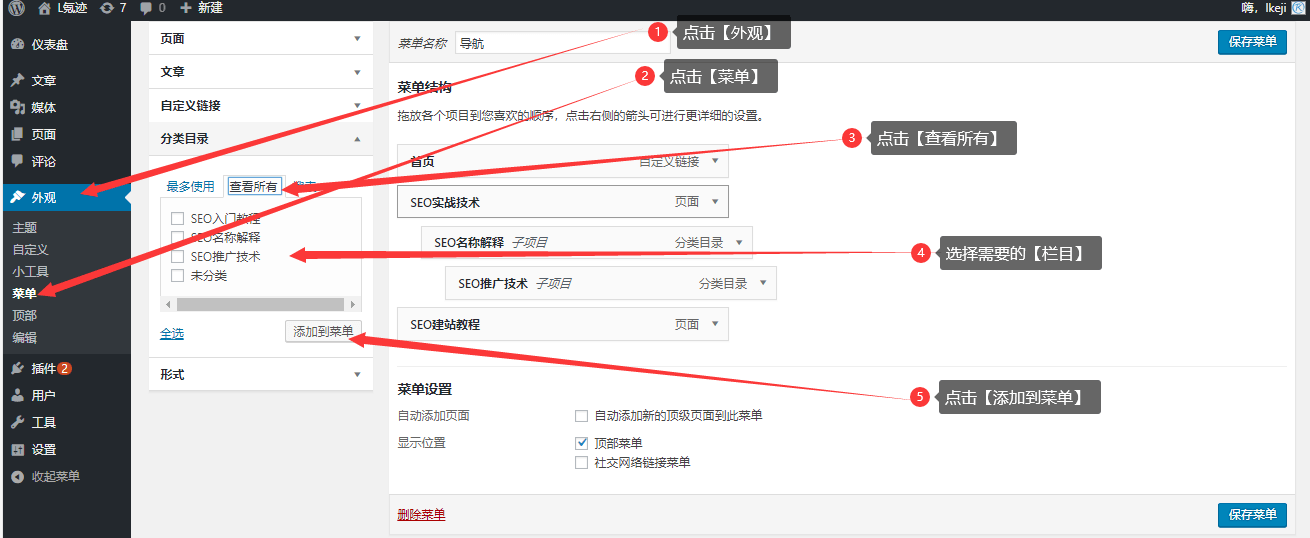Screen dimensions: 1310x538
Task: Open 主题 under appearance submenu
Action: pos(24,228)
